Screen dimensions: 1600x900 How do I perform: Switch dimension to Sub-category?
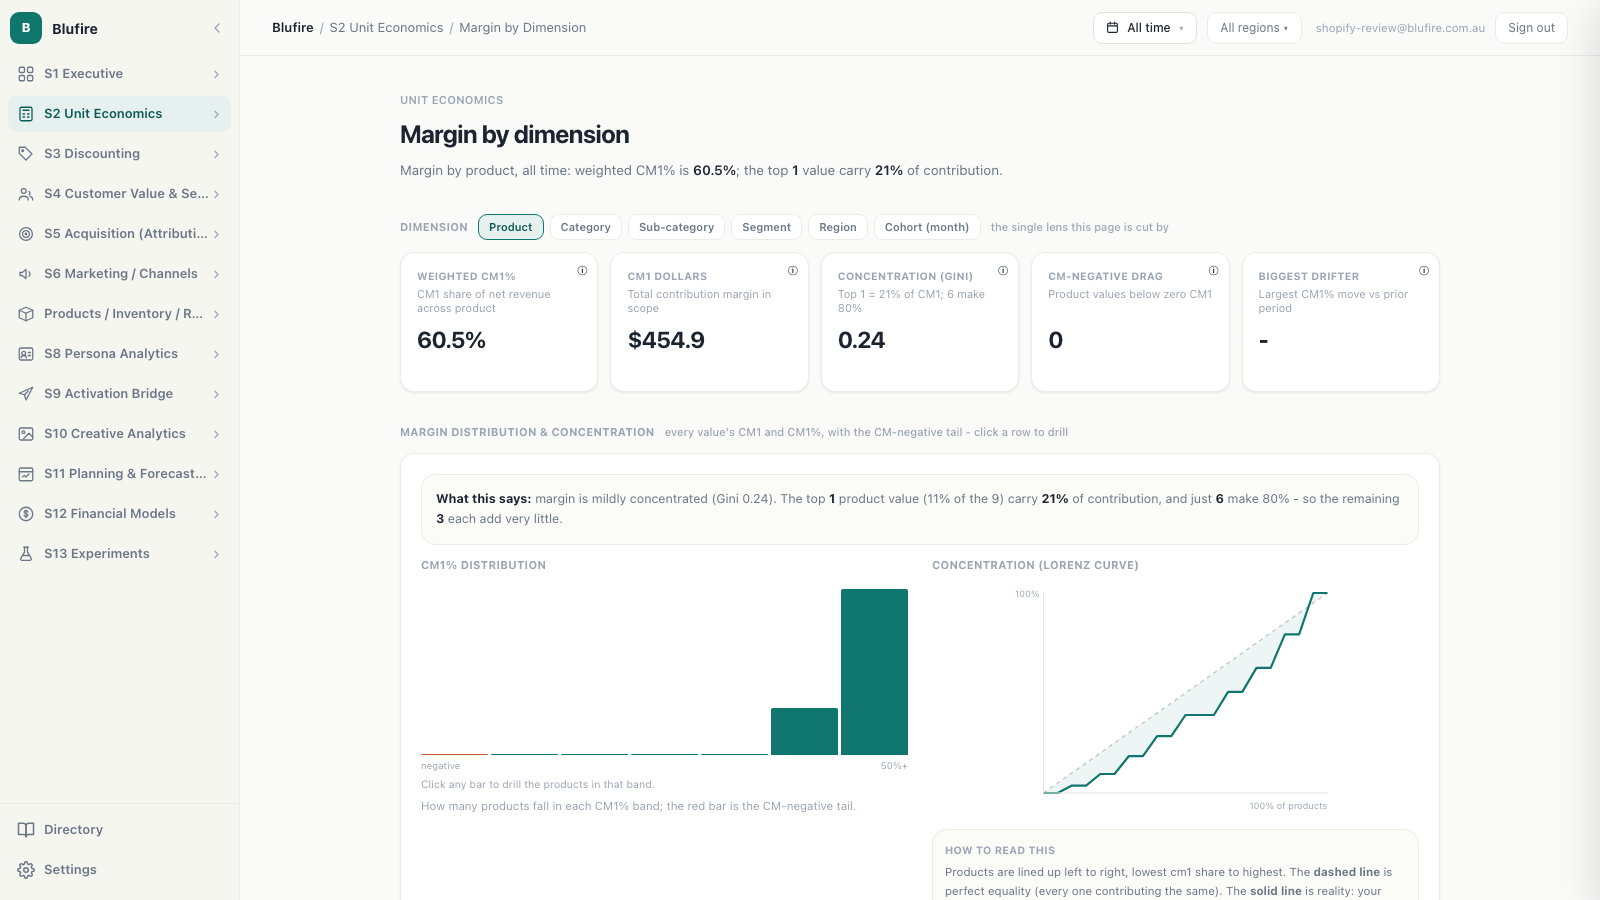[677, 227]
